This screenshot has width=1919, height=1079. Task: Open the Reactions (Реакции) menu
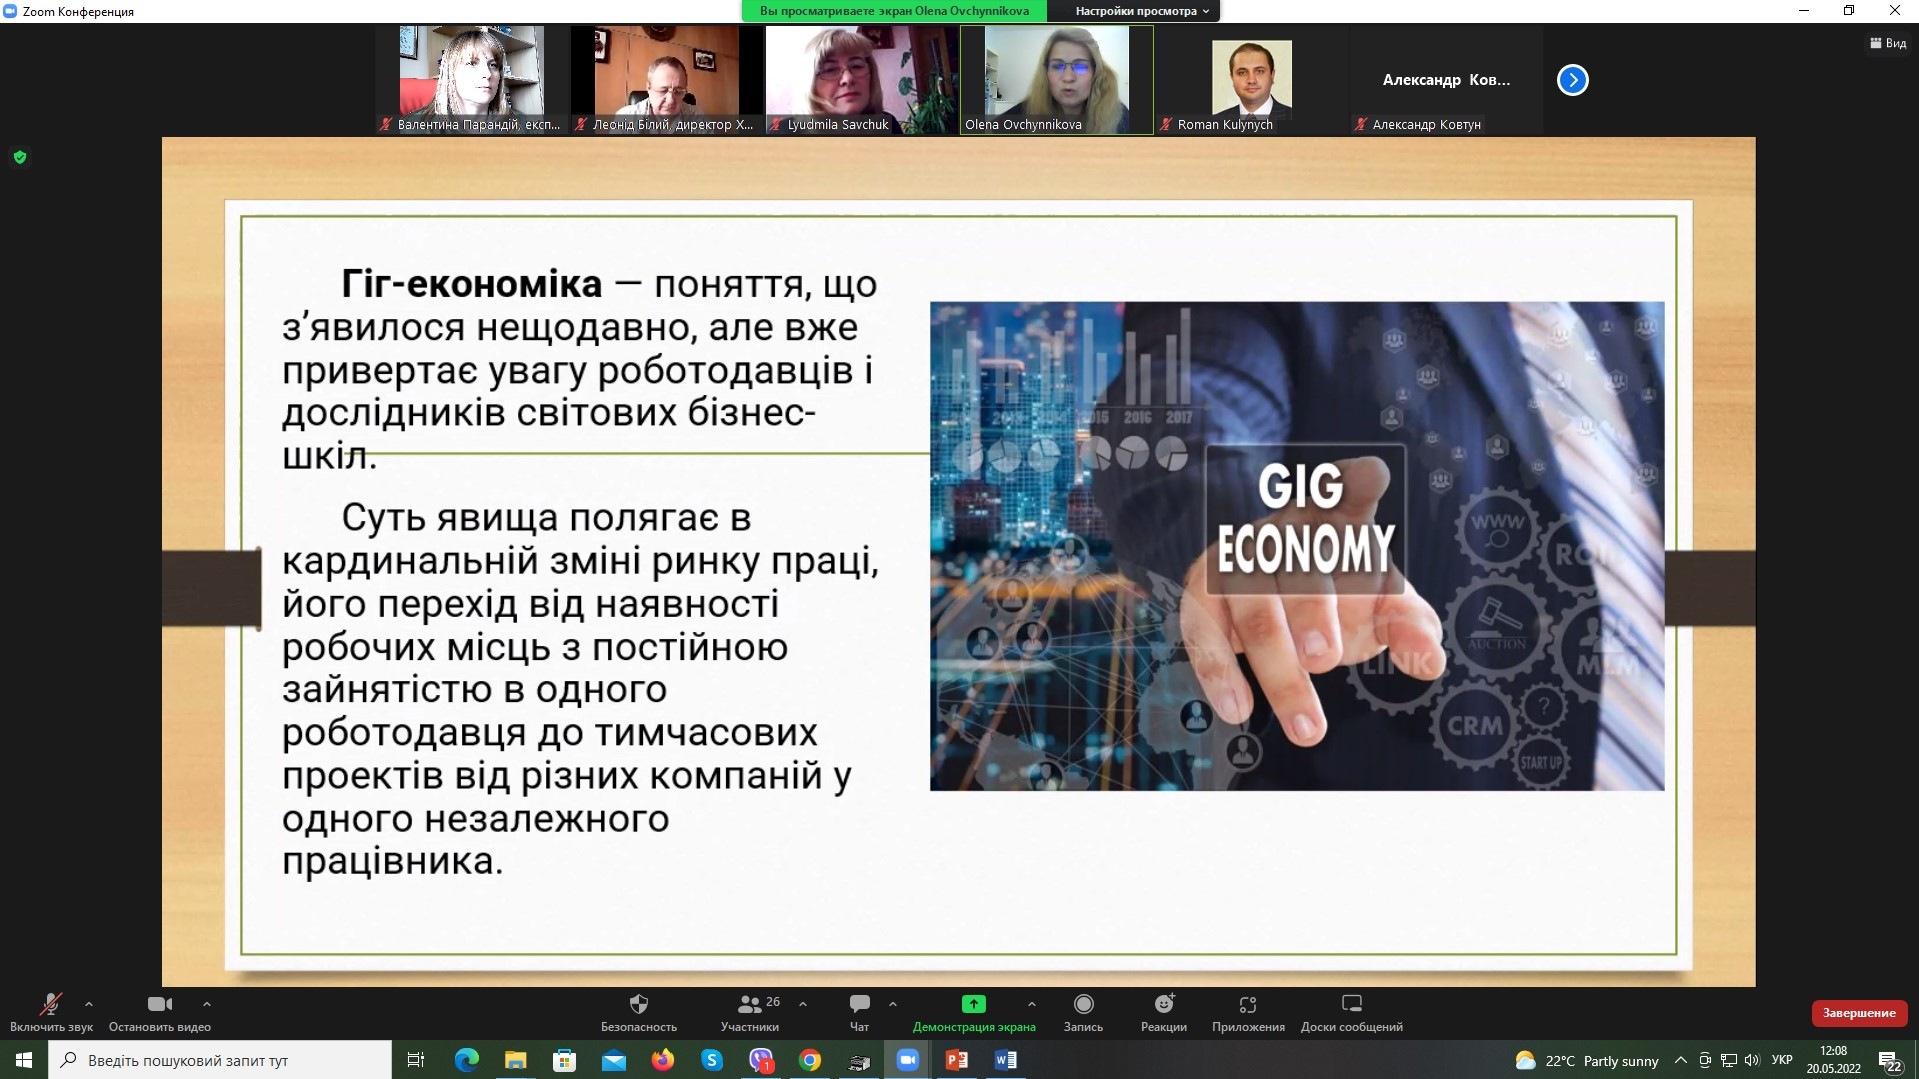pos(1163,1004)
